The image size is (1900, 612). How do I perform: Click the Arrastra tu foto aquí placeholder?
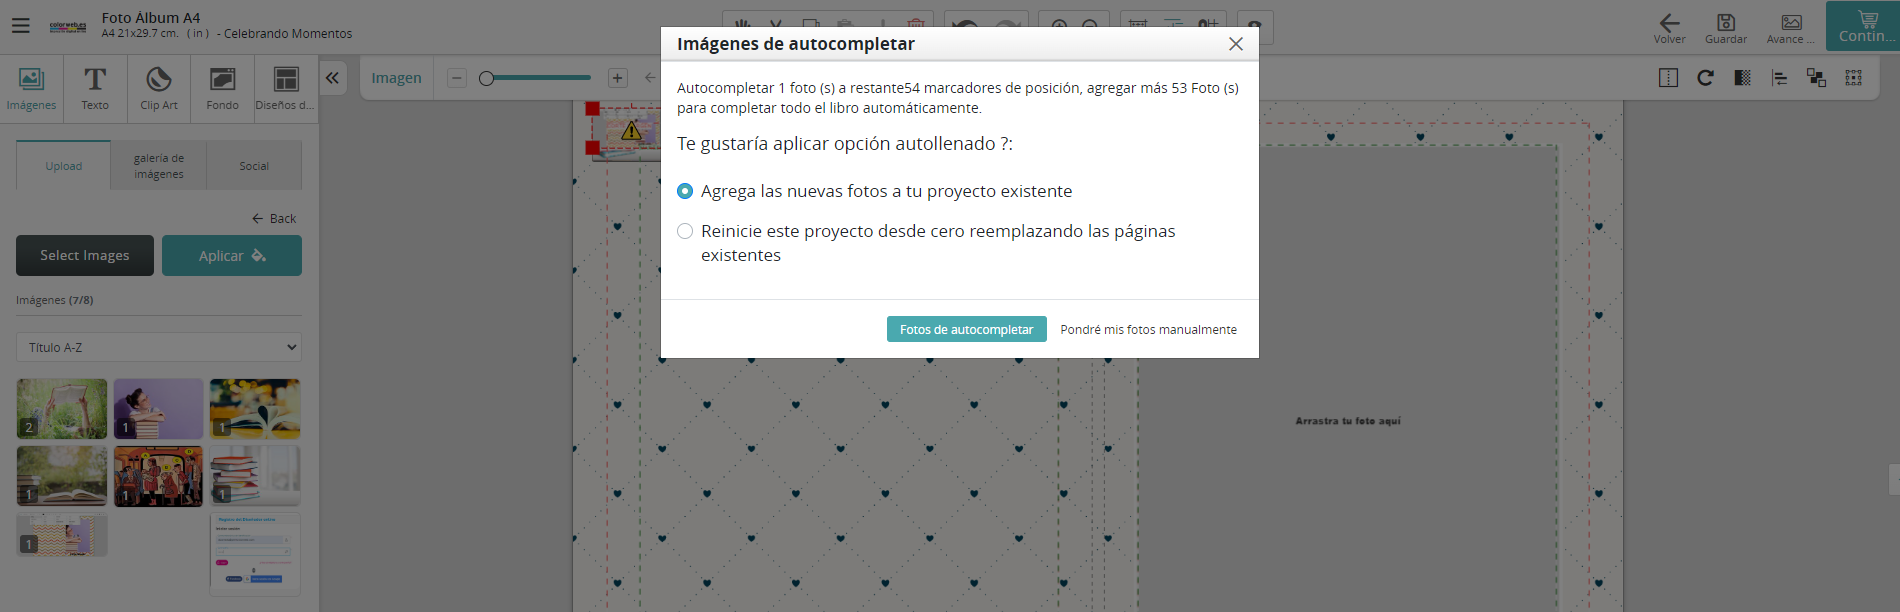[x=1348, y=421]
